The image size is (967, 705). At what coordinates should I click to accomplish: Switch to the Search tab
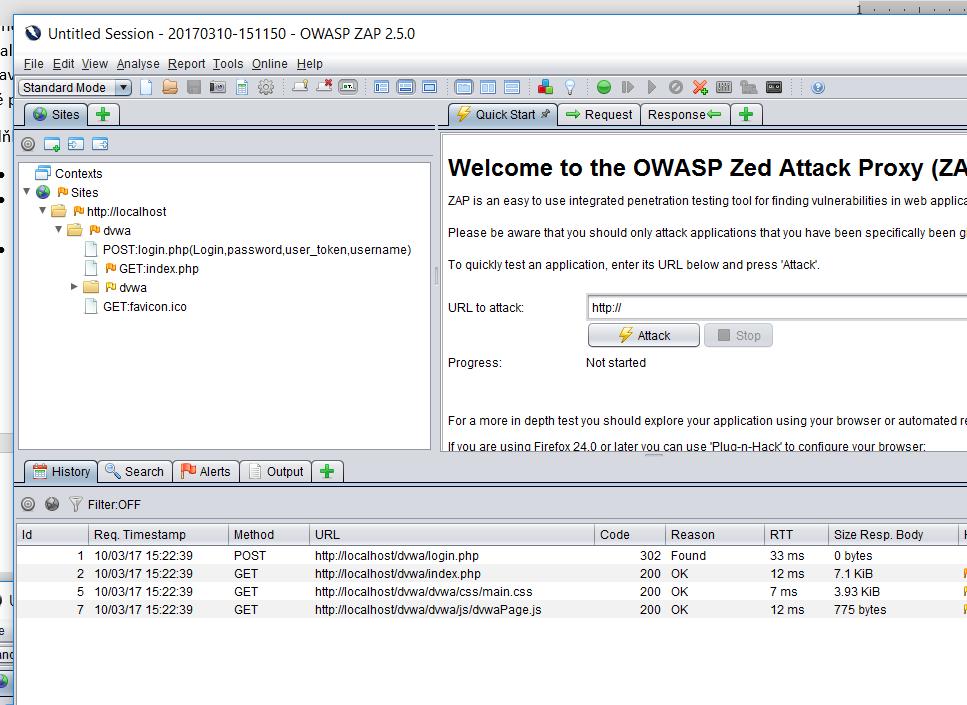click(134, 472)
